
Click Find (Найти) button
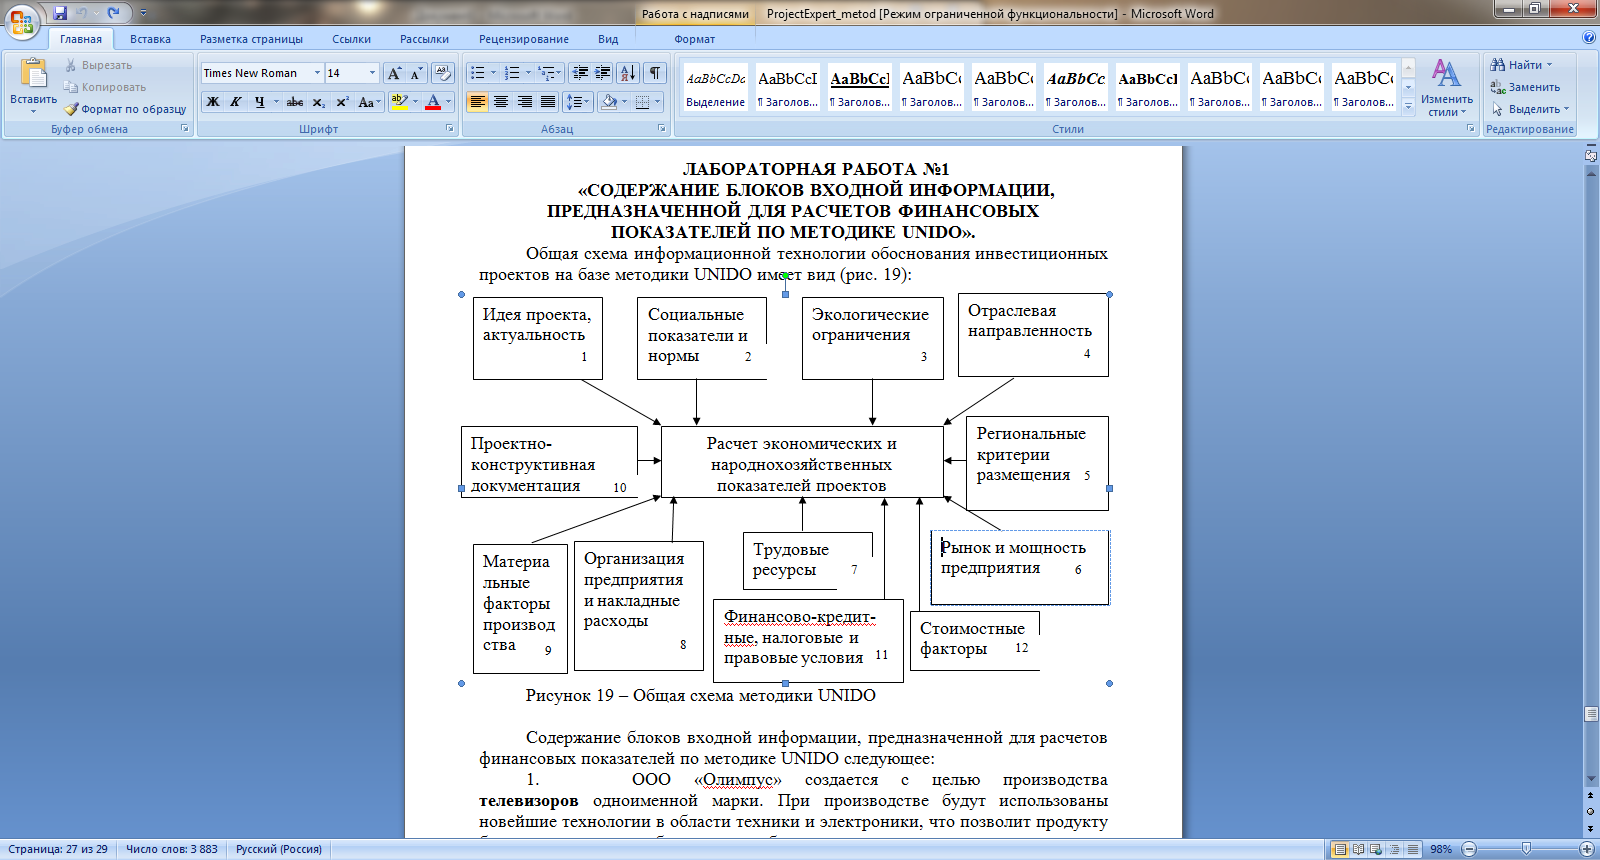tap(1522, 65)
